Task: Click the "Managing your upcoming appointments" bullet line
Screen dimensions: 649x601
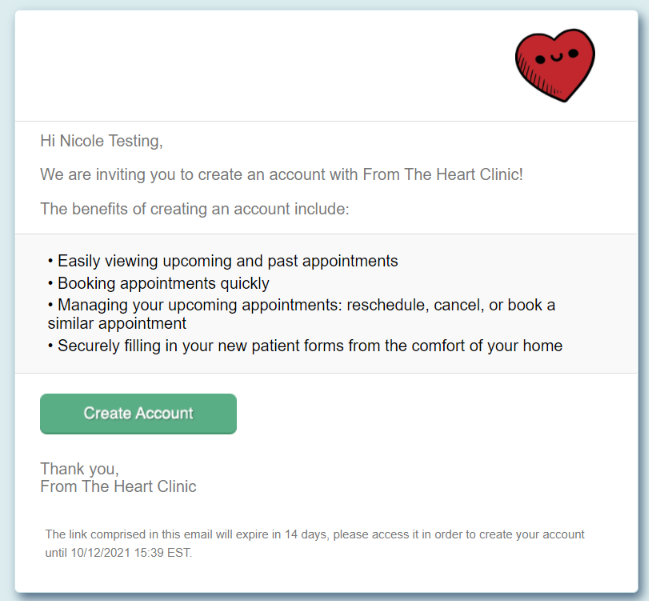Action: coord(300,304)
